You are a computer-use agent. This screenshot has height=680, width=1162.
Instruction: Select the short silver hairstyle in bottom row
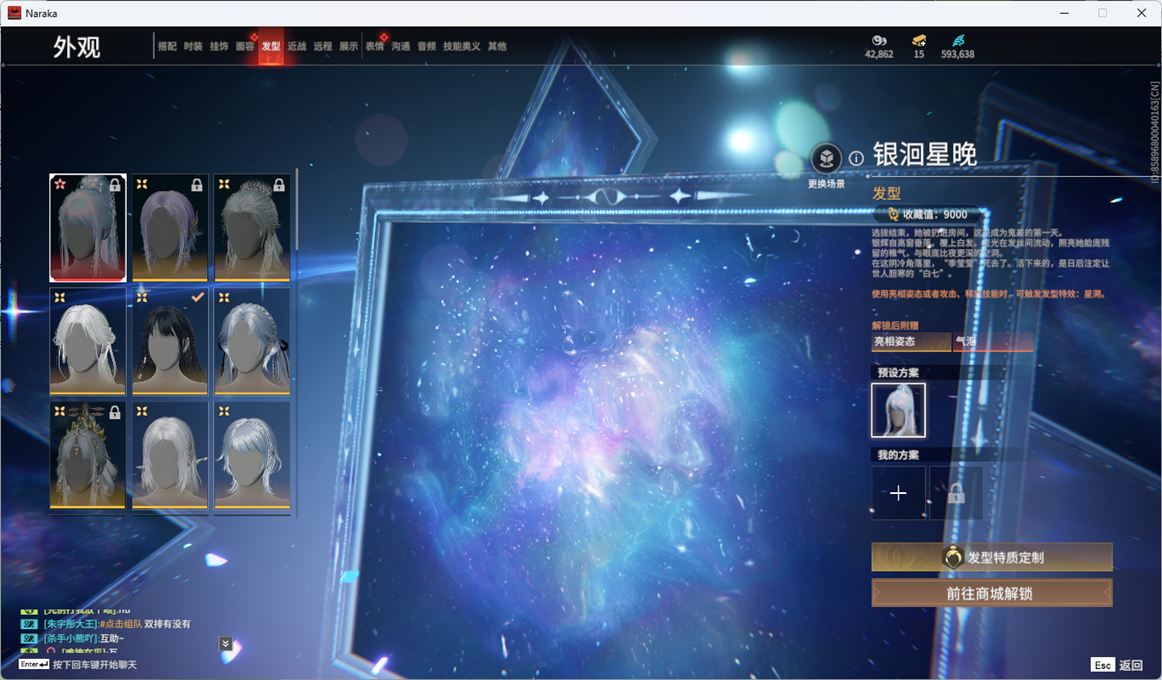(x=252, y=455)
